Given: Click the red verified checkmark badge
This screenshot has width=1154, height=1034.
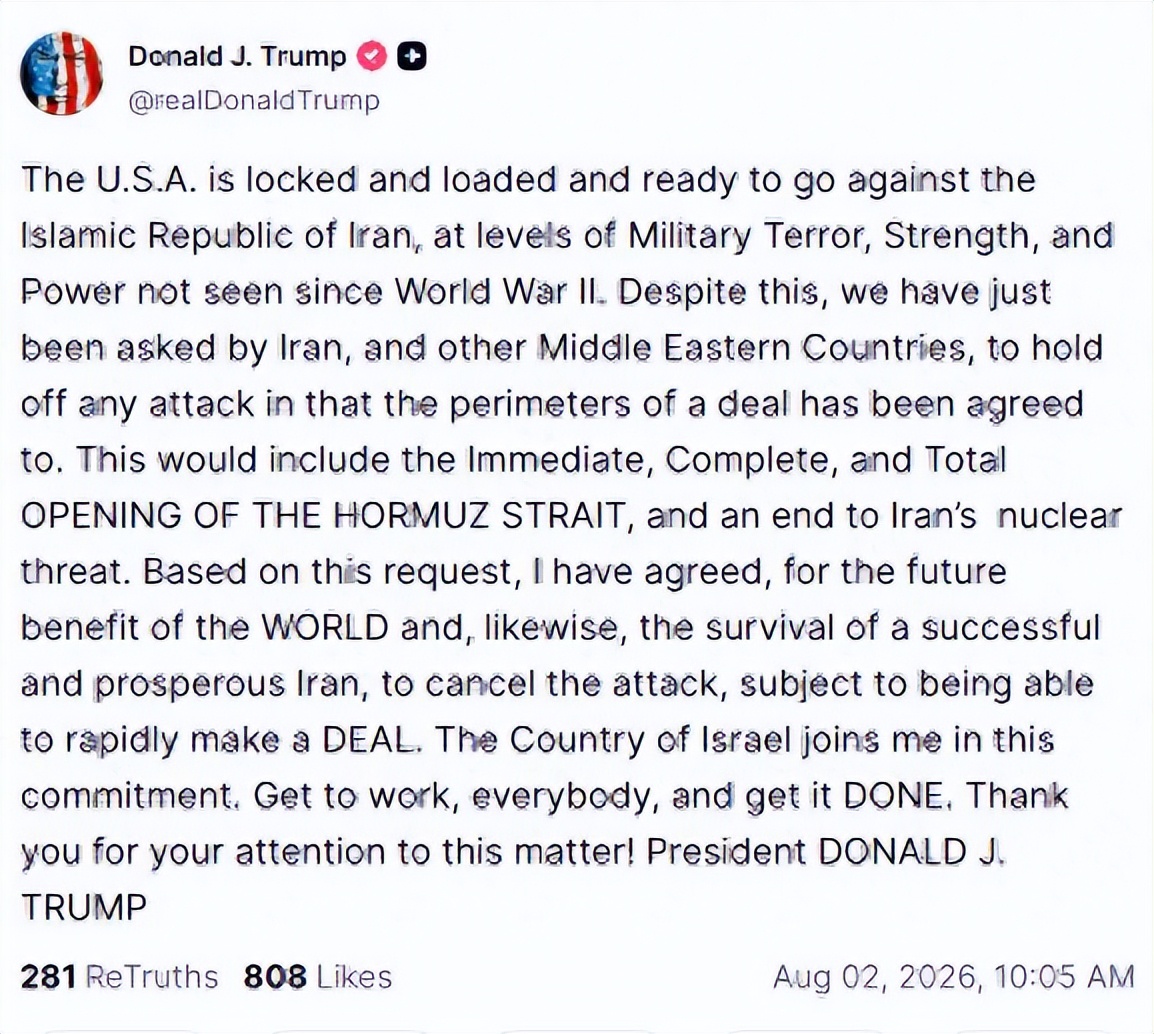Looking at the screenshot, I should [x=372, y=56].
